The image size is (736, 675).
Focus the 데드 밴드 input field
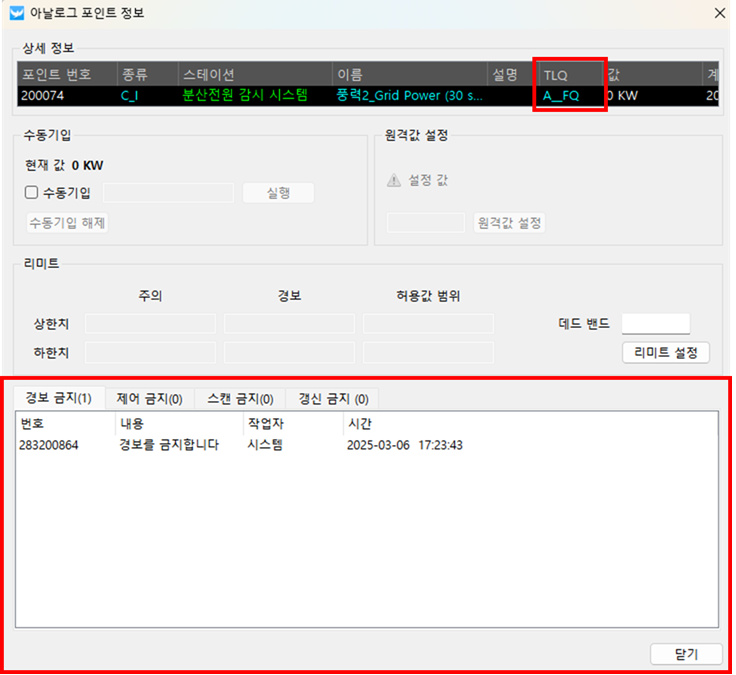click(x=656, y=323)
